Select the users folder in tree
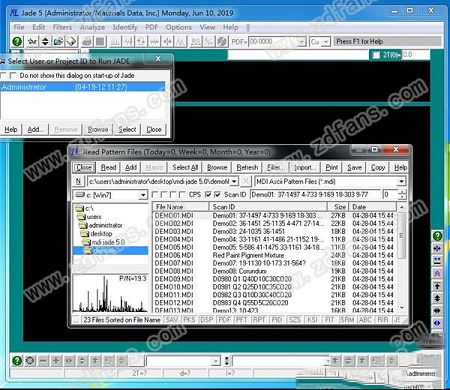This screenshot has height=390, width=450. pos(90,217)
